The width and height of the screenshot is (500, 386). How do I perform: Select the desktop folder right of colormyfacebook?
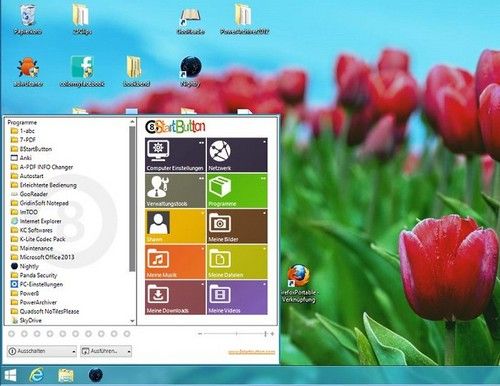[x=136, y=71]
